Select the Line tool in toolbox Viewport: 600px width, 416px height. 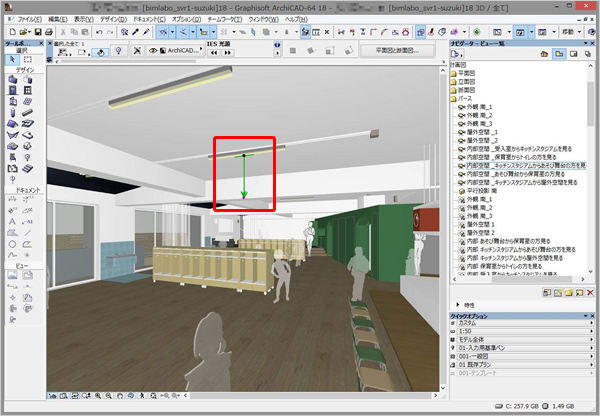(x=28, y=233)
